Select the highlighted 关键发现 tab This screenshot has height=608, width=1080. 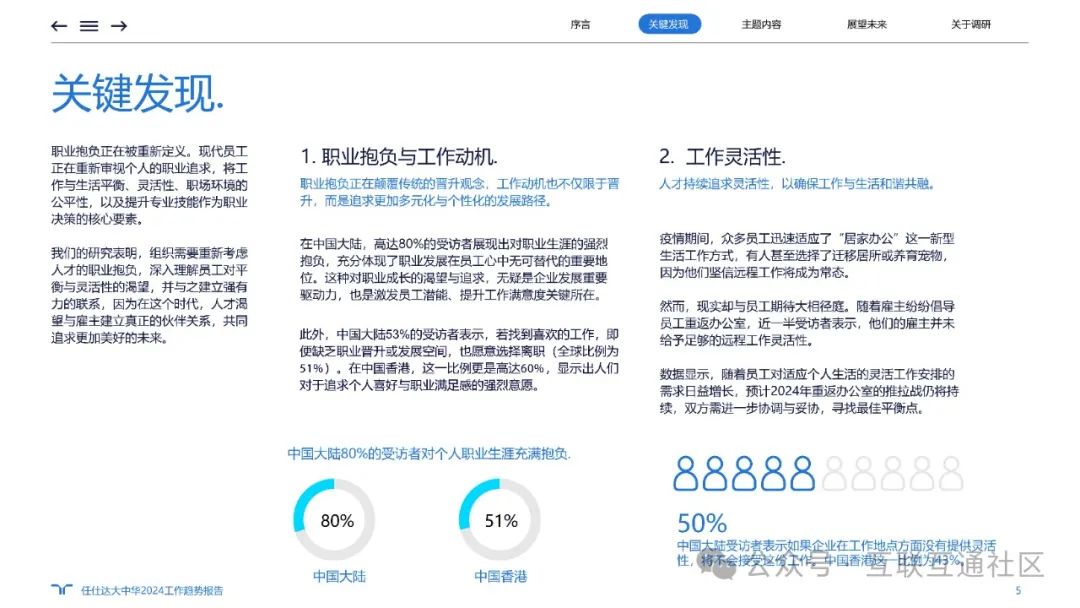click(x=669, y=24)
